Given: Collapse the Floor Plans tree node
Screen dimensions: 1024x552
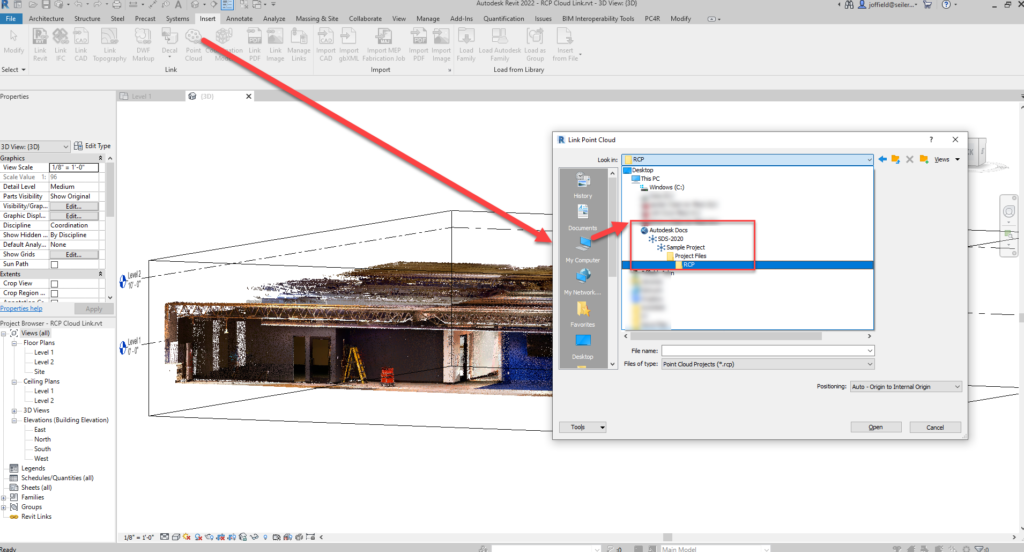Looking at the screenshot, I should coord(14,343).
